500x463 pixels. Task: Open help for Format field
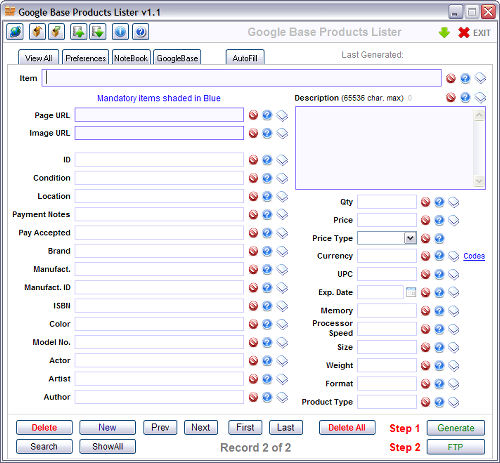[x=439, y=384]
